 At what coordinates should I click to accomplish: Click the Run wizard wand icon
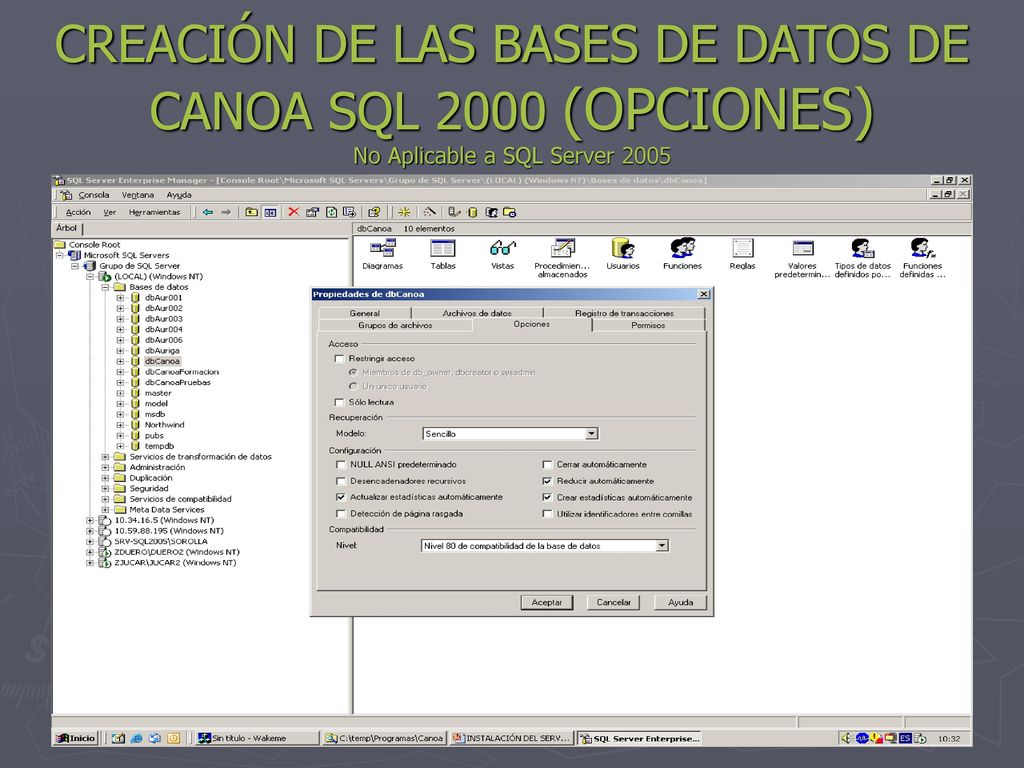point(429,212)
